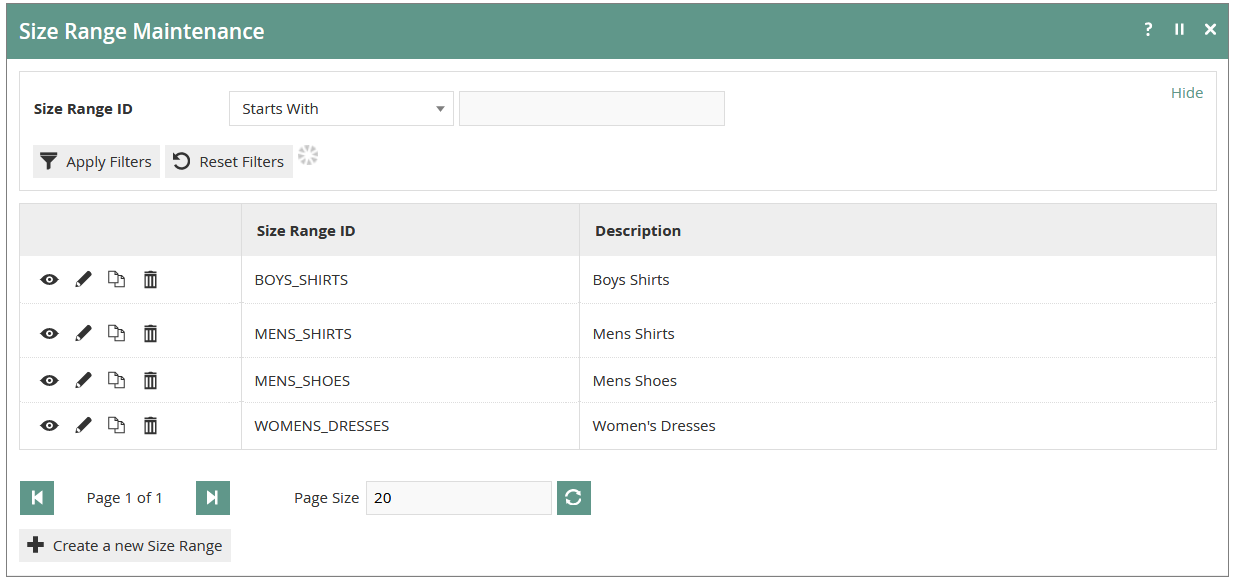Image resolution: width=1233 pixels, height=580 pixels.
Task: Edit the MENS_SHIRTS size range
Action: [83, 334]
